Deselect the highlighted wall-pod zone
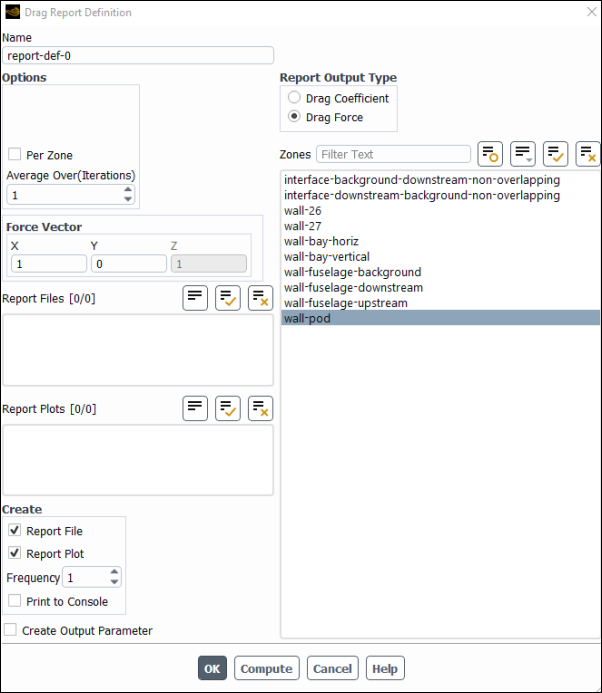This screenshot has width=602, height=693. point(440,318)
